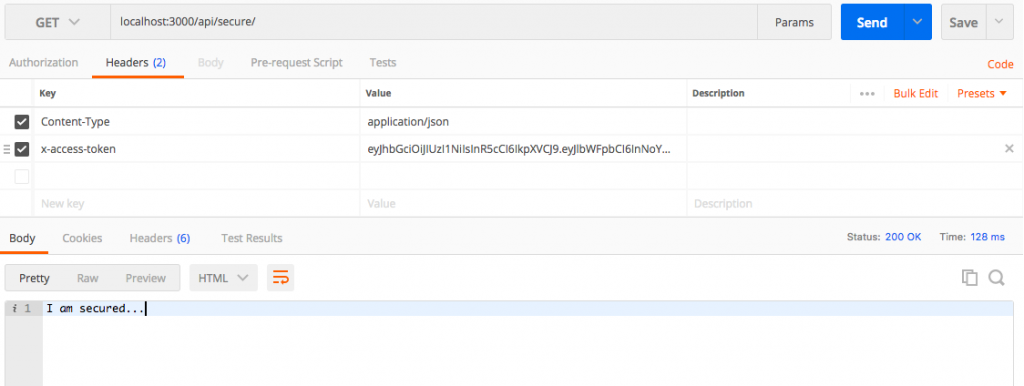This screenshot has width=1024, height=386.
Task: Expand the Save button arrow options
Action: click(1000, 22)
